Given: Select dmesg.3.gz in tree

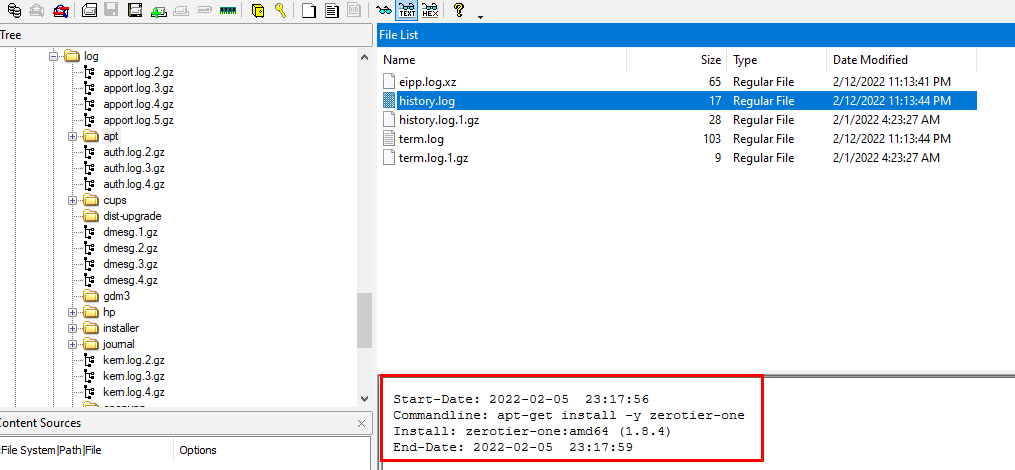Looking at the screenshot, I should [x=130, y=264].
